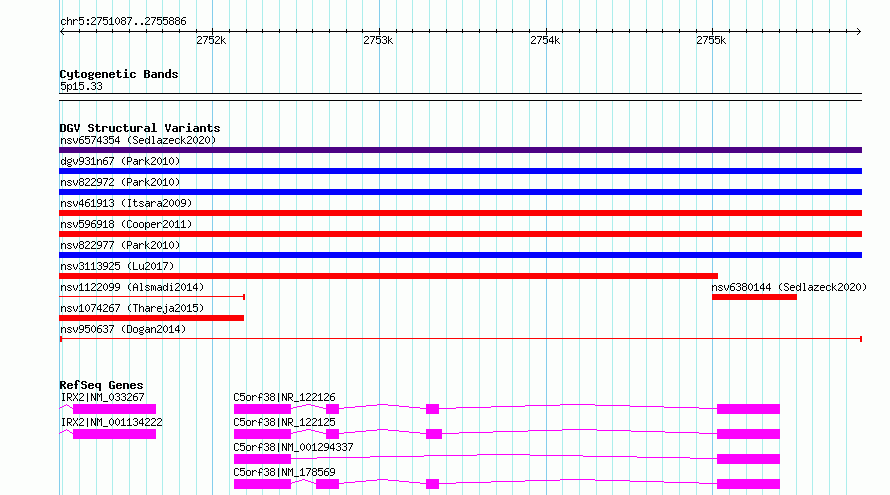The image size is (890, 495).
Task: Click the 2752k ruler mark
Action: coord(211,40)
